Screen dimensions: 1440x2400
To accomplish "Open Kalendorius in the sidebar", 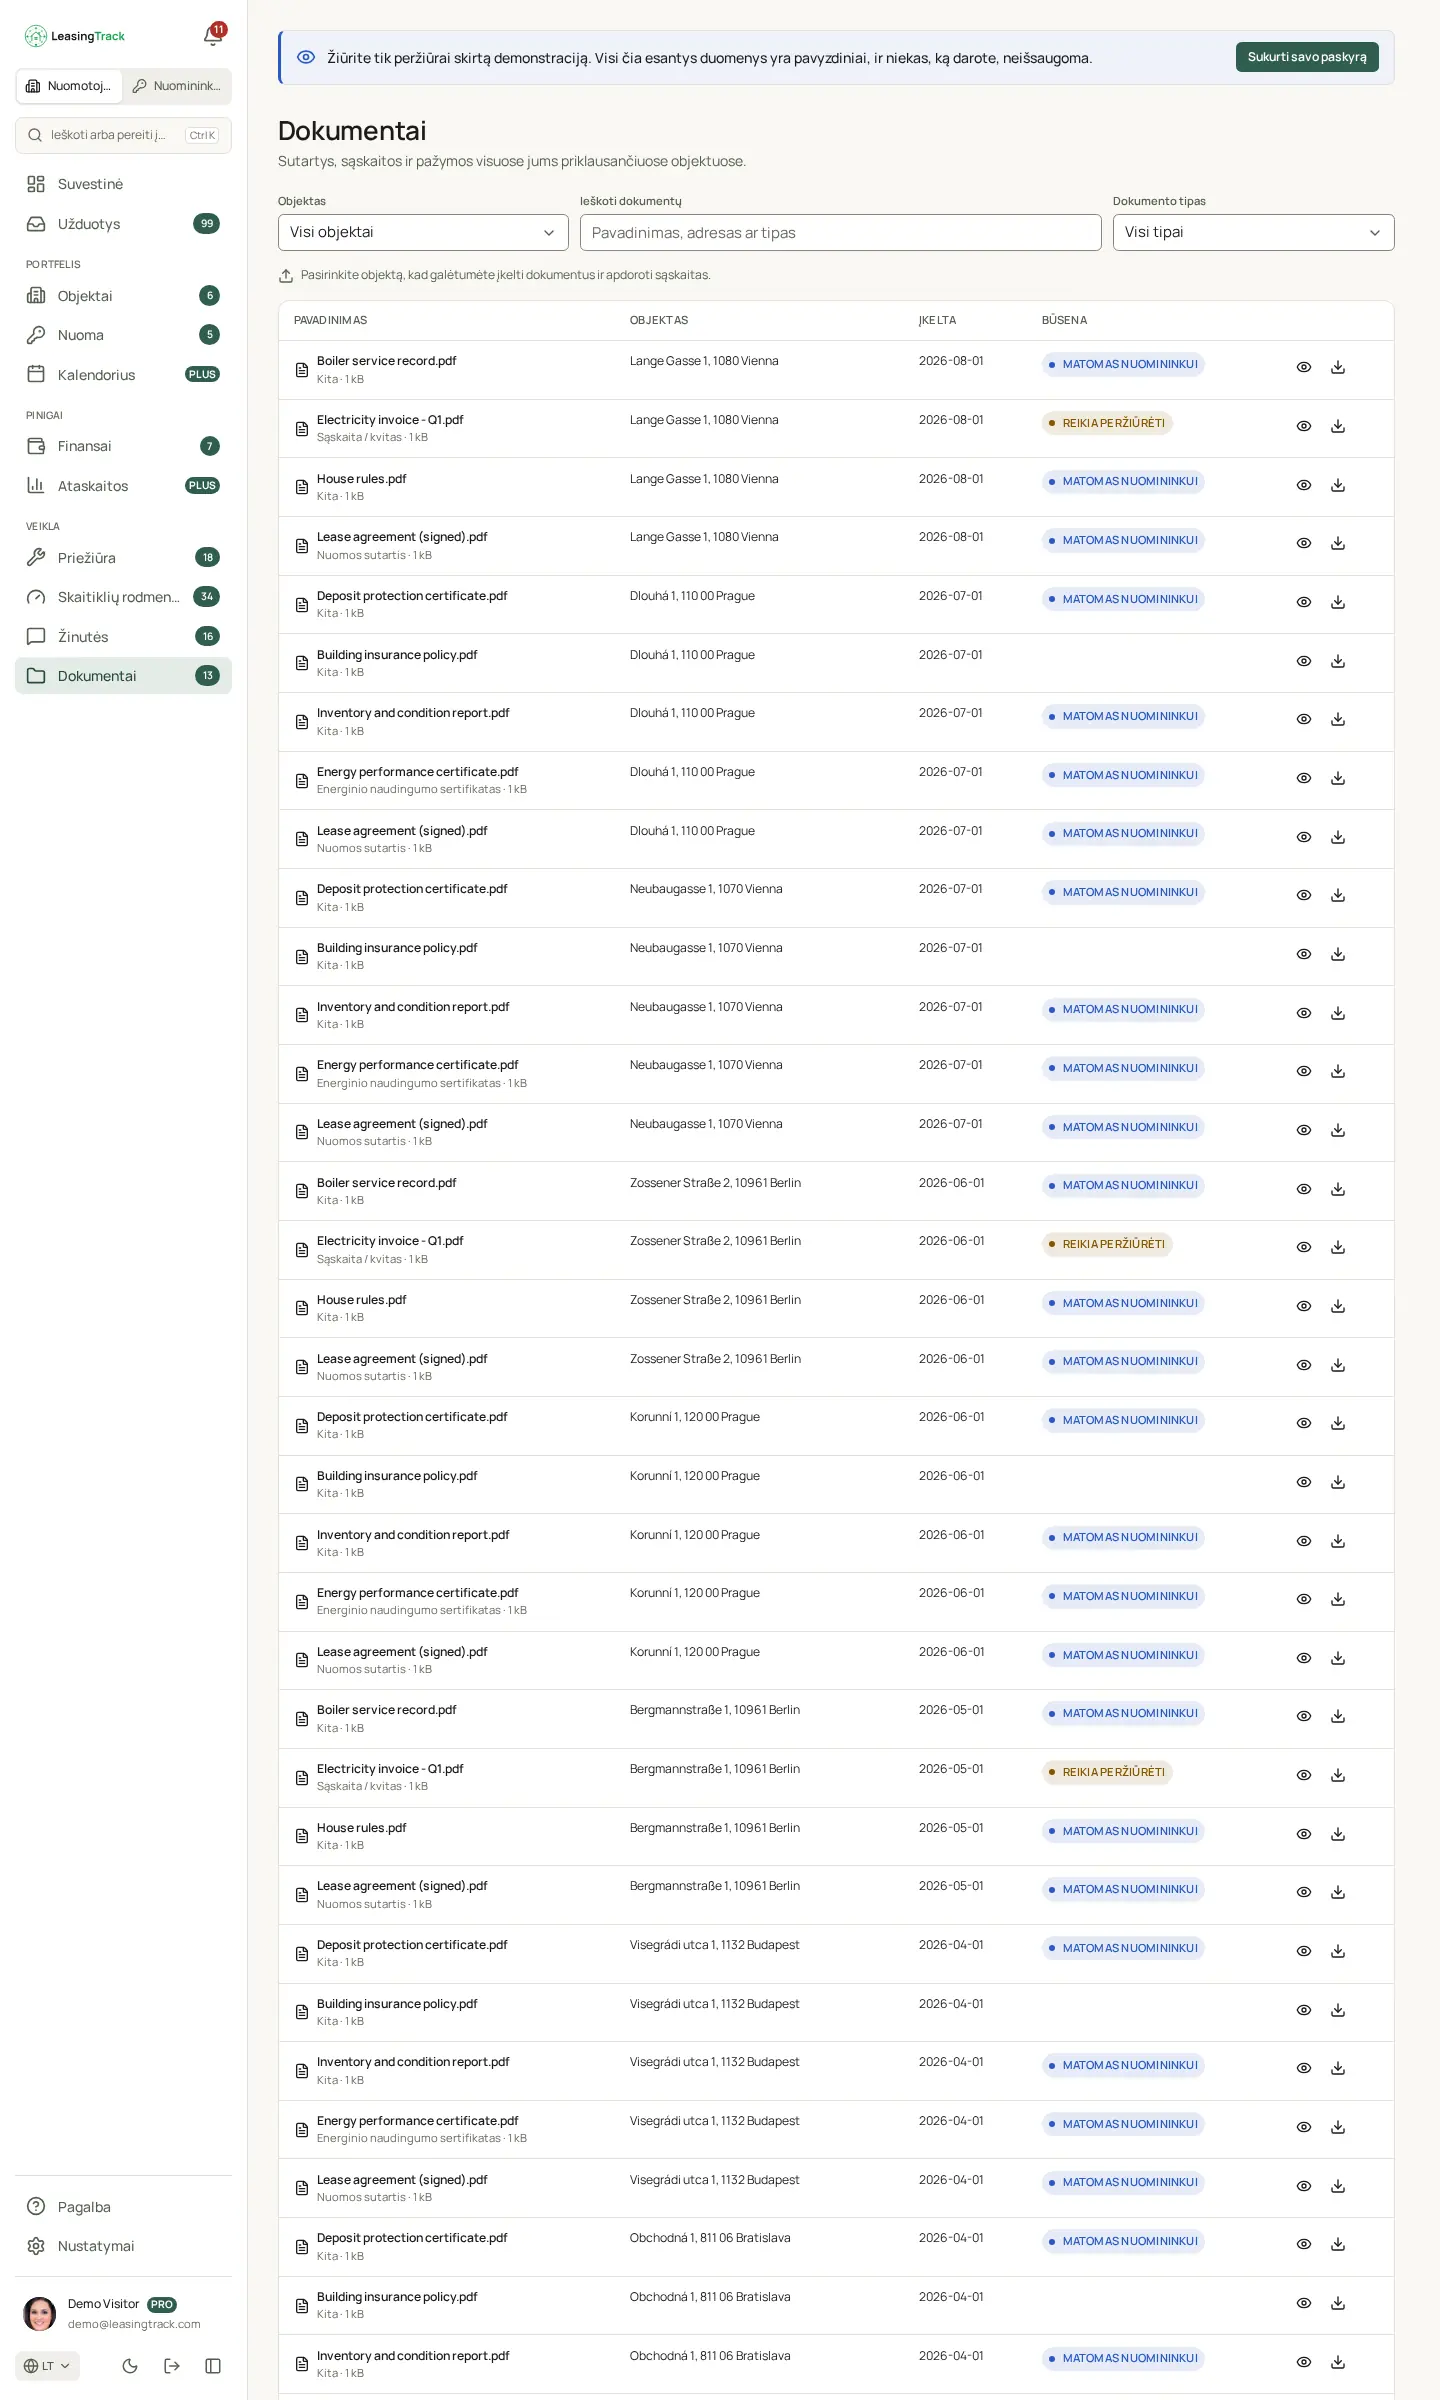I will coord(123,375).
